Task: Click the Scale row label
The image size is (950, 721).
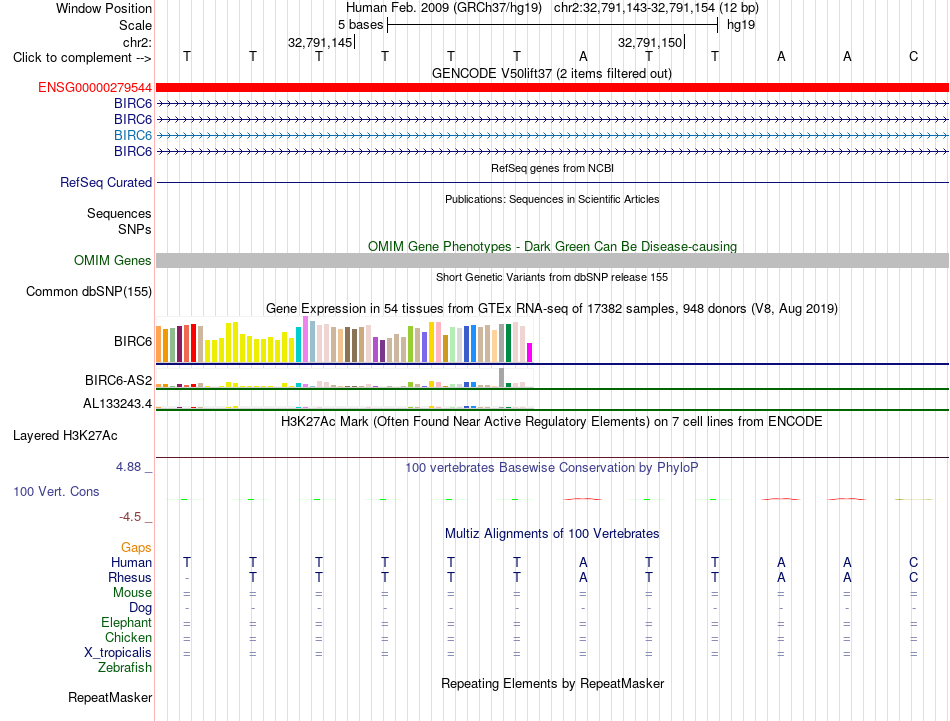Action: coord(135,25)
